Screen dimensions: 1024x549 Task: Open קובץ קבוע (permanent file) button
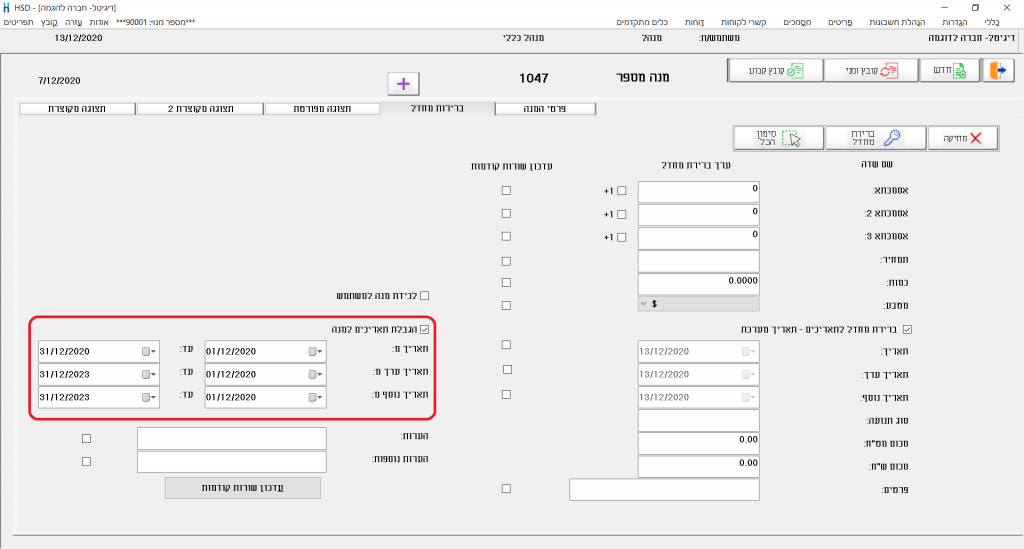coord(775,71)
